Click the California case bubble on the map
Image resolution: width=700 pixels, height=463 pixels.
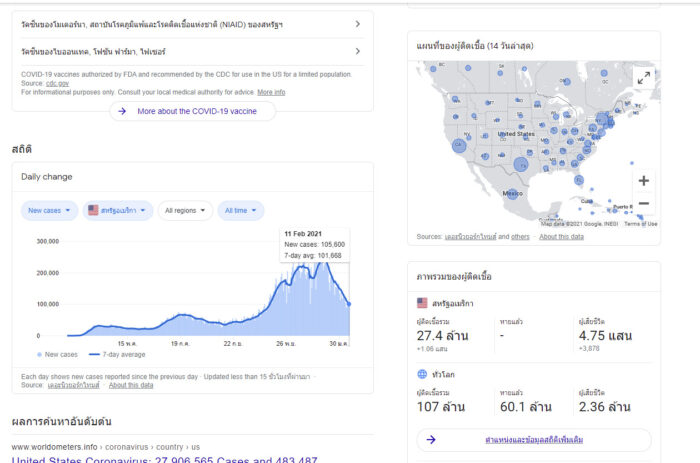(x=459, y=144)
